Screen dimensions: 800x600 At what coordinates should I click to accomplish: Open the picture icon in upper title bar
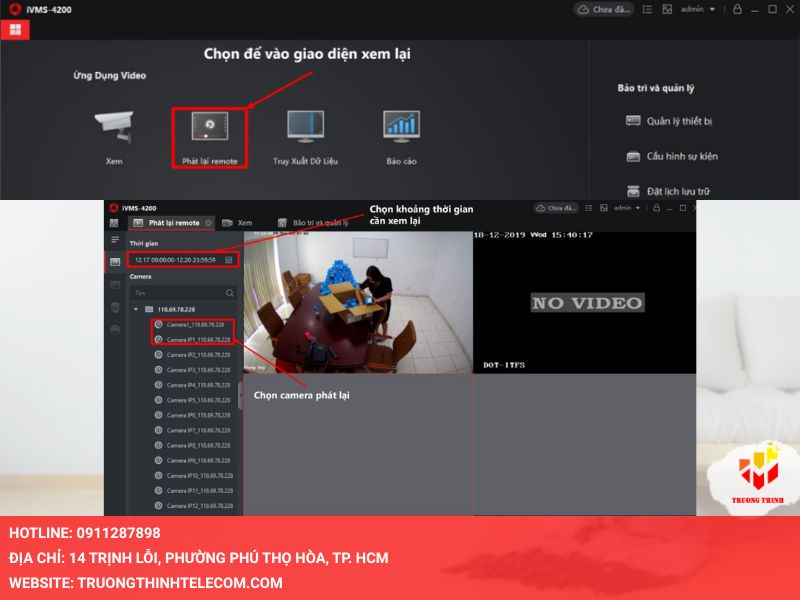click(x=667, y=9)
